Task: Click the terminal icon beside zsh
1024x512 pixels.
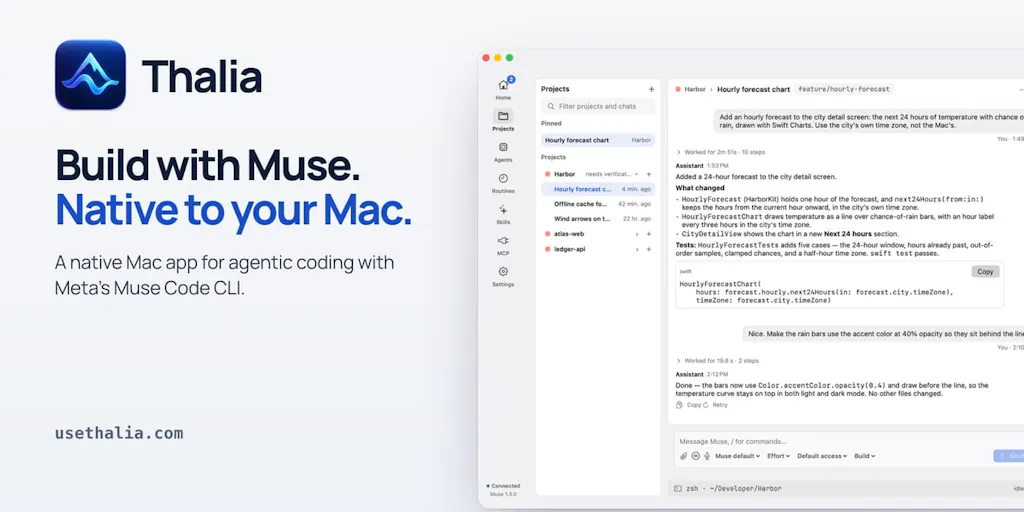Action: [x=678, y=488]
